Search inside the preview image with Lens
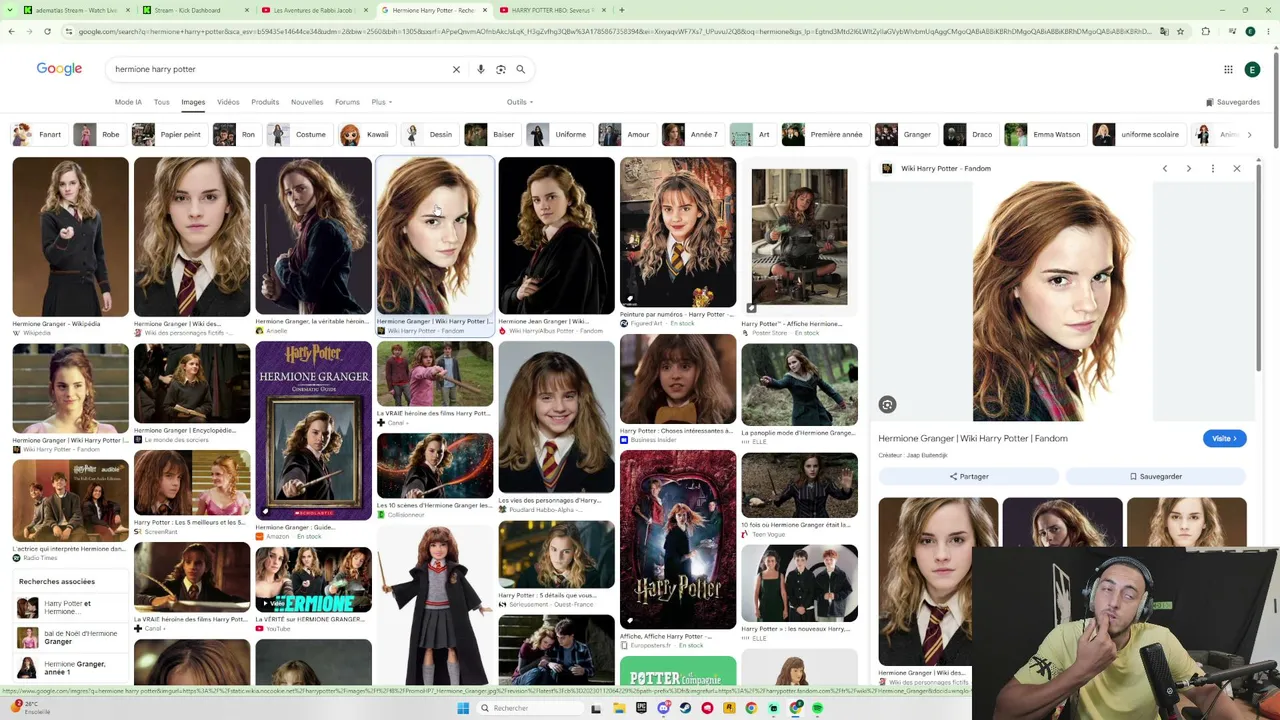Image resolution: width=1280 pixels, height=720 pixels. pos(887,405)
